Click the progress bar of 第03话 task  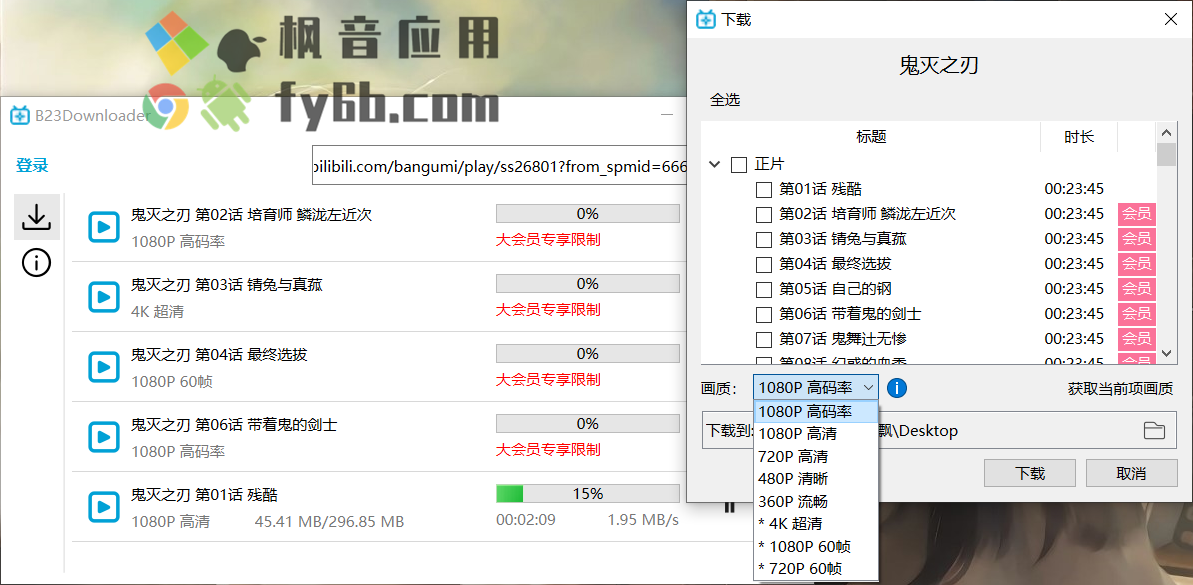pyautogui.click(x=587, y=284)
